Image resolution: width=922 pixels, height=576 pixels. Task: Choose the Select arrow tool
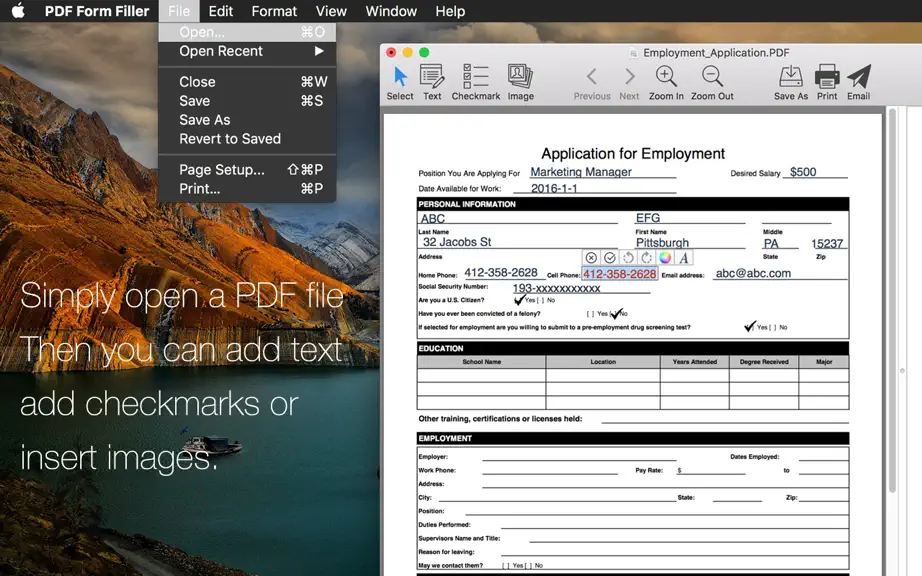tap(400, 83)
